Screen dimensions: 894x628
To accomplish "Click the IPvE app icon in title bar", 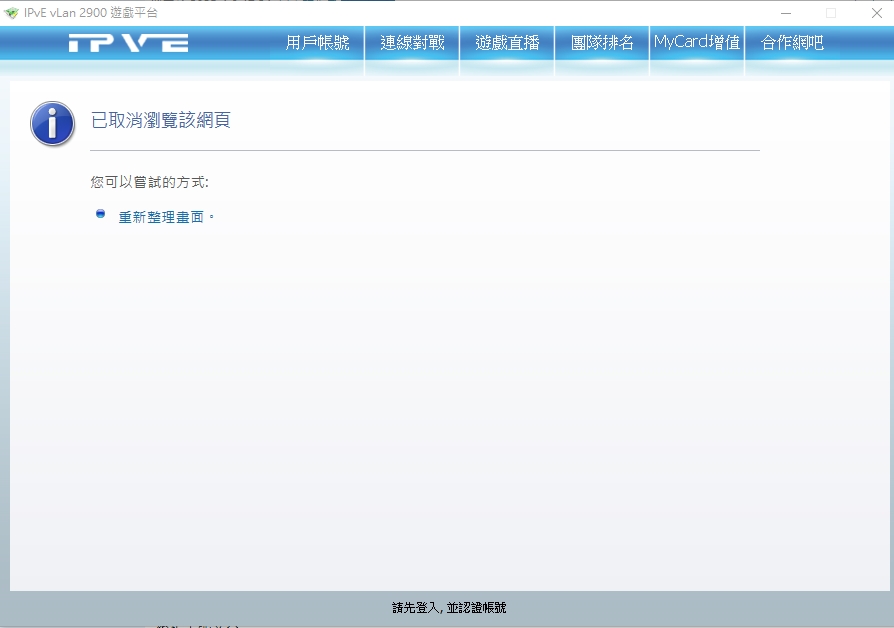I will [11, 13].
